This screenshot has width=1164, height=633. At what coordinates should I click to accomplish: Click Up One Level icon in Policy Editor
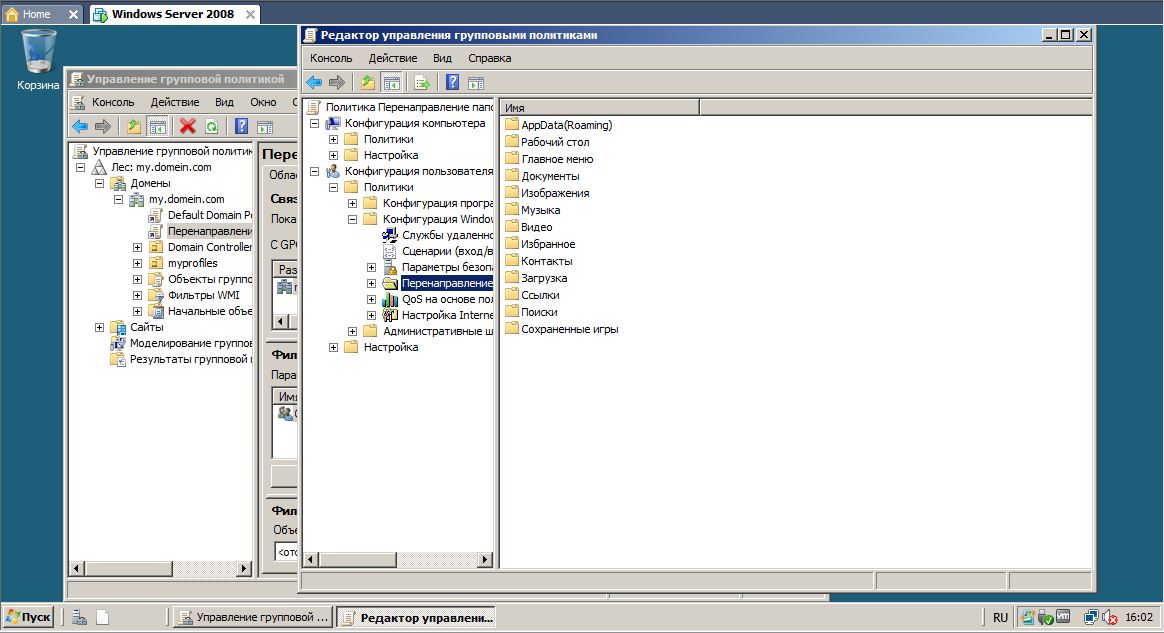pos(368,82)
